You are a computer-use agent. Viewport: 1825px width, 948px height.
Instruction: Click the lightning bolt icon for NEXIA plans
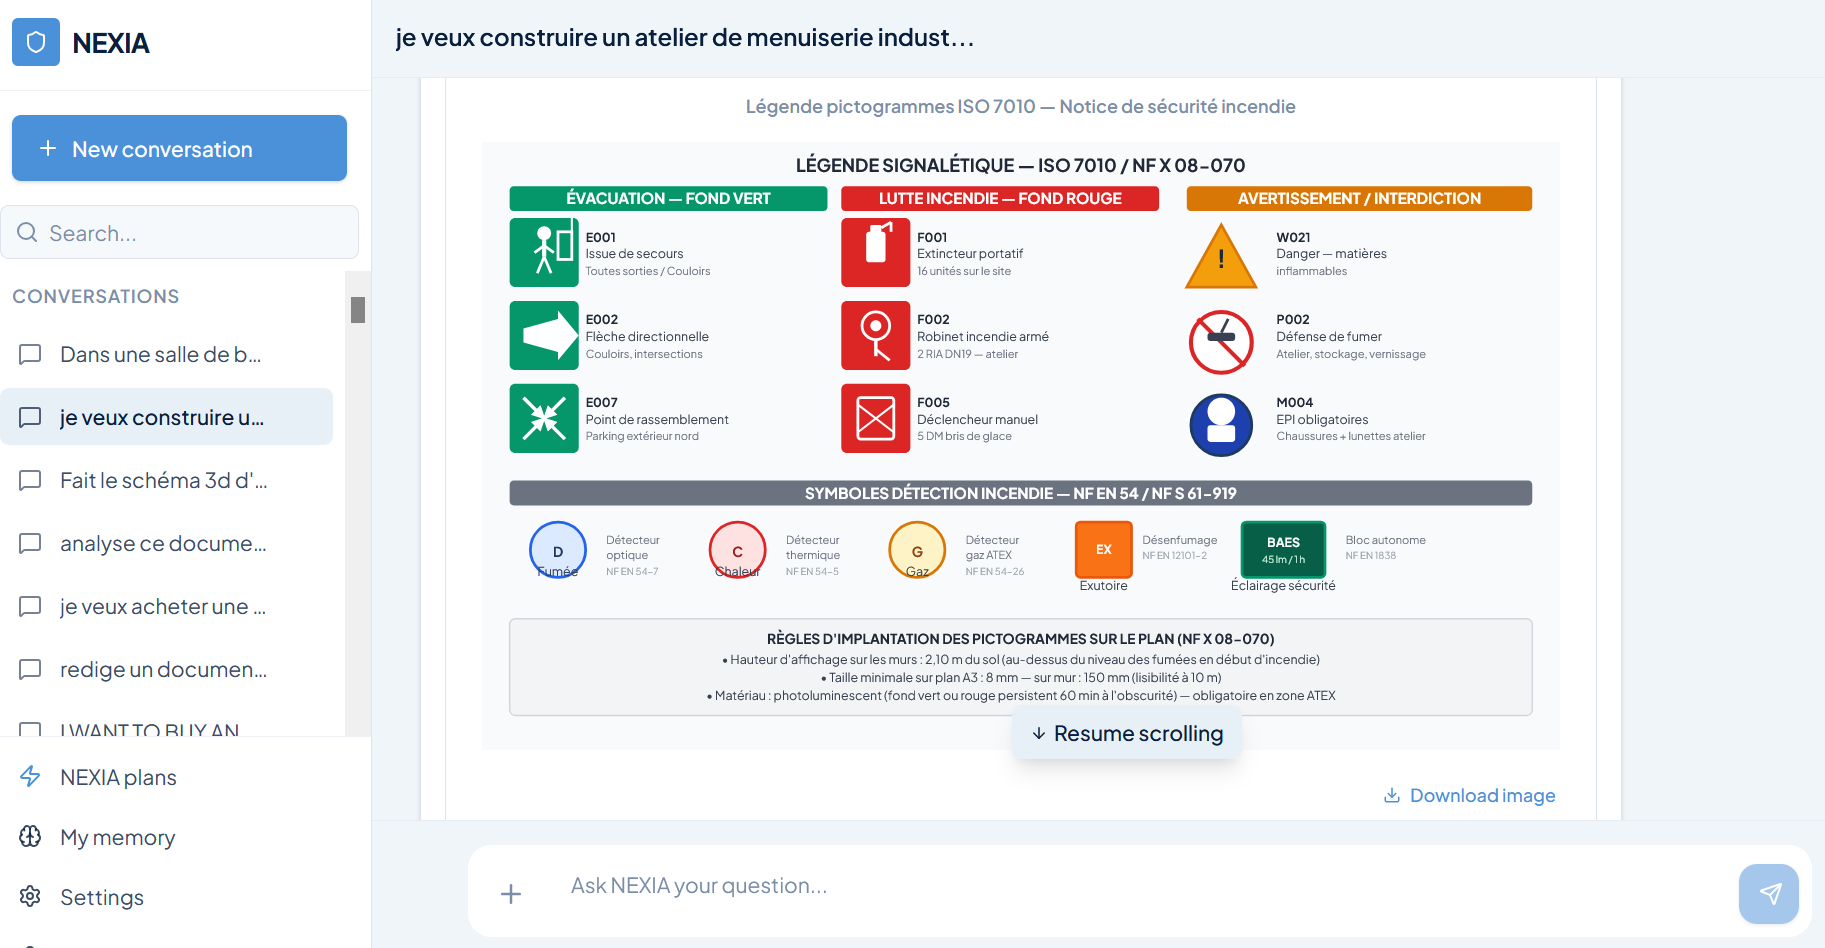30,776
